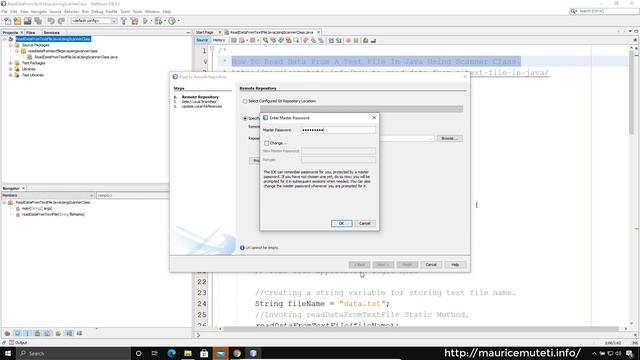The width and height of the screenshot is (640, 360).
Task: Click the Find Selection magnifier in editor toolbar
Action: (x=266, y=40)
